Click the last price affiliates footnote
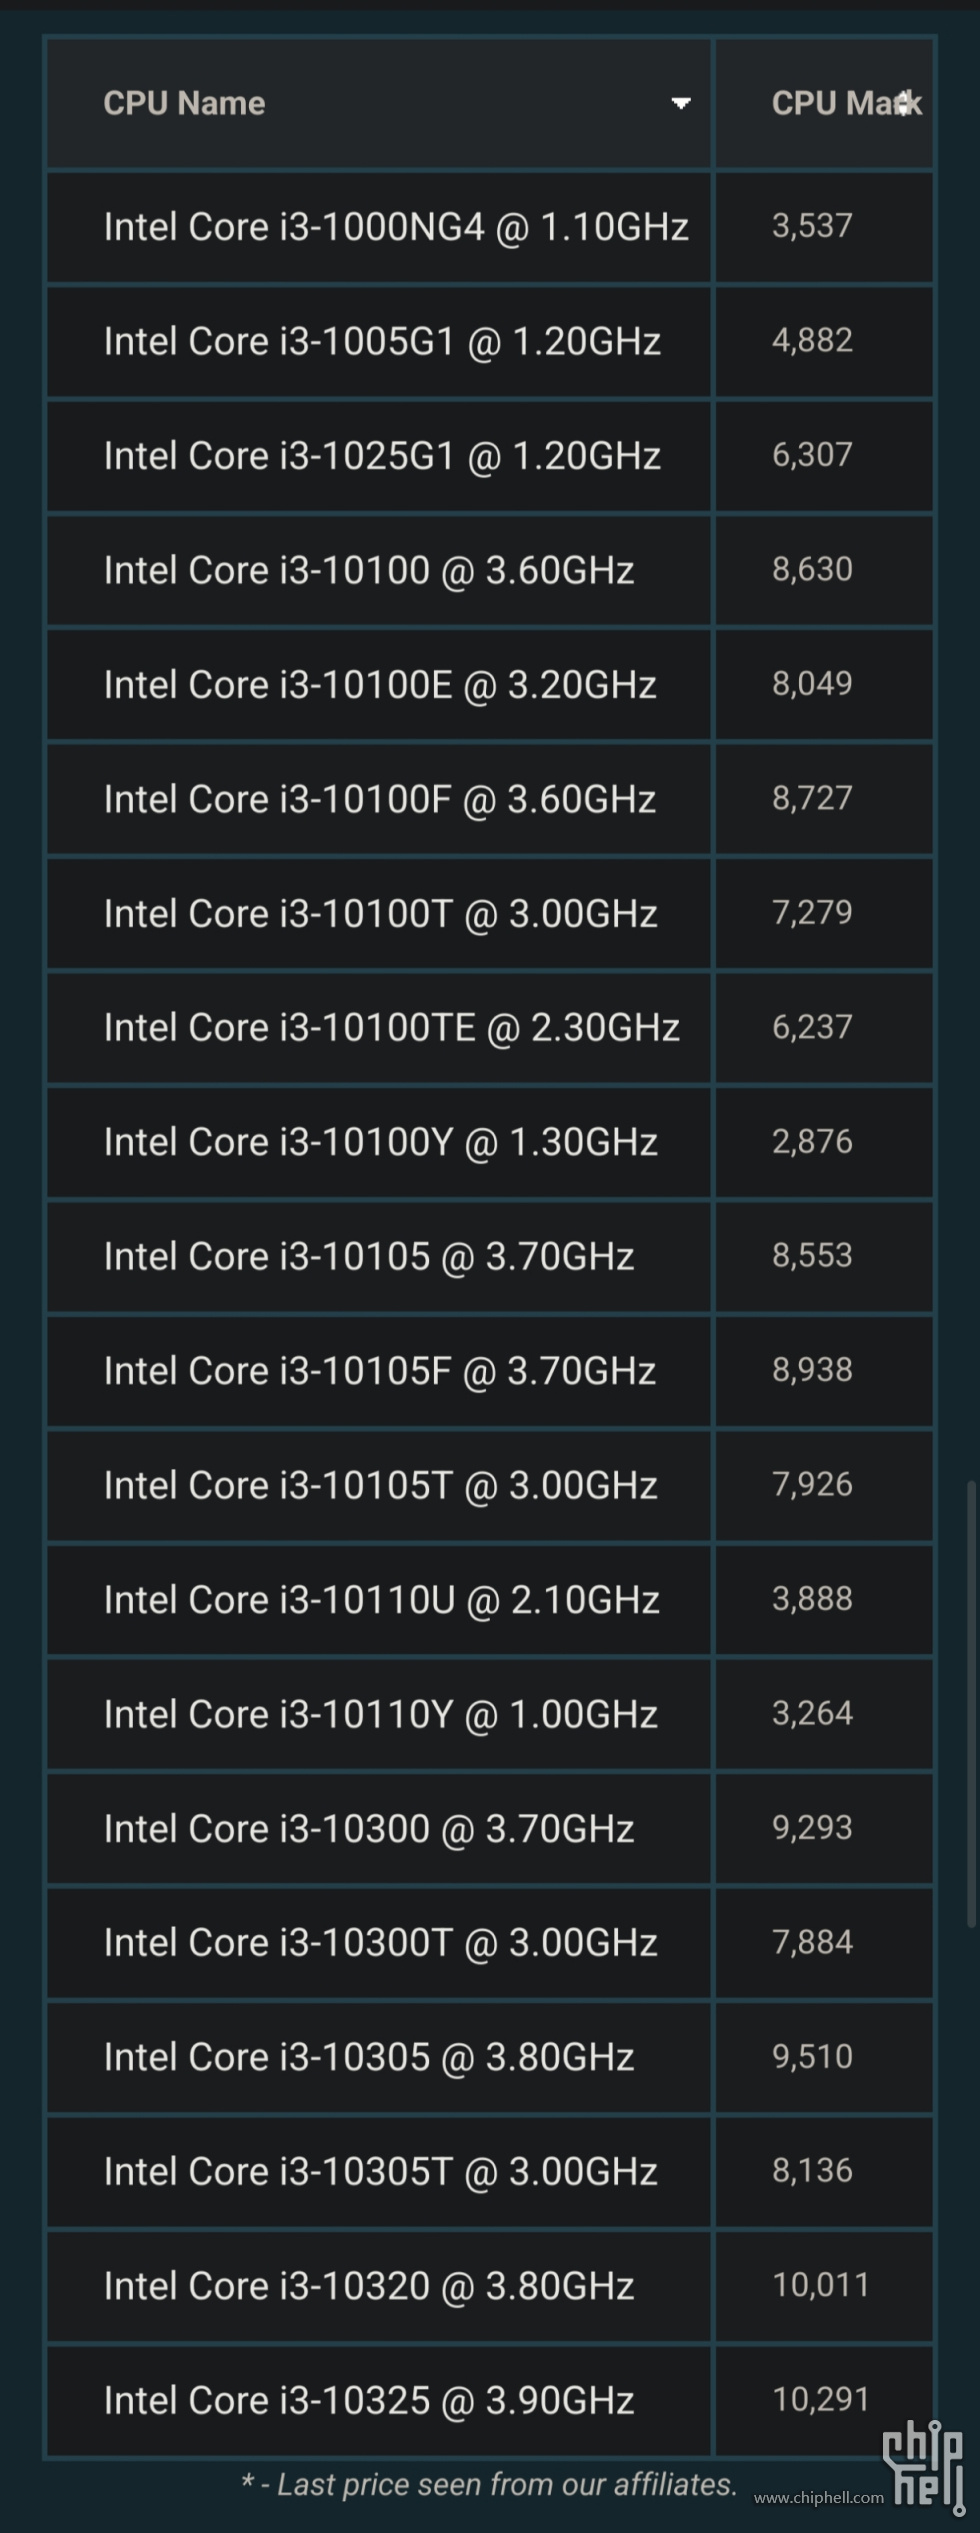 click(x=489, y=2484)
